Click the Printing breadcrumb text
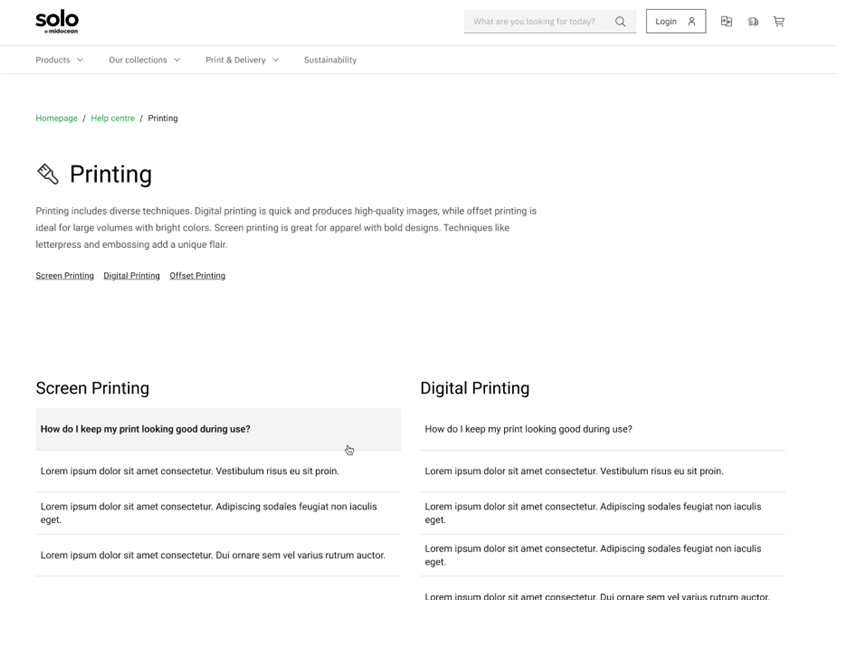The width and height of the screenshot is (851, 645). 163,118
